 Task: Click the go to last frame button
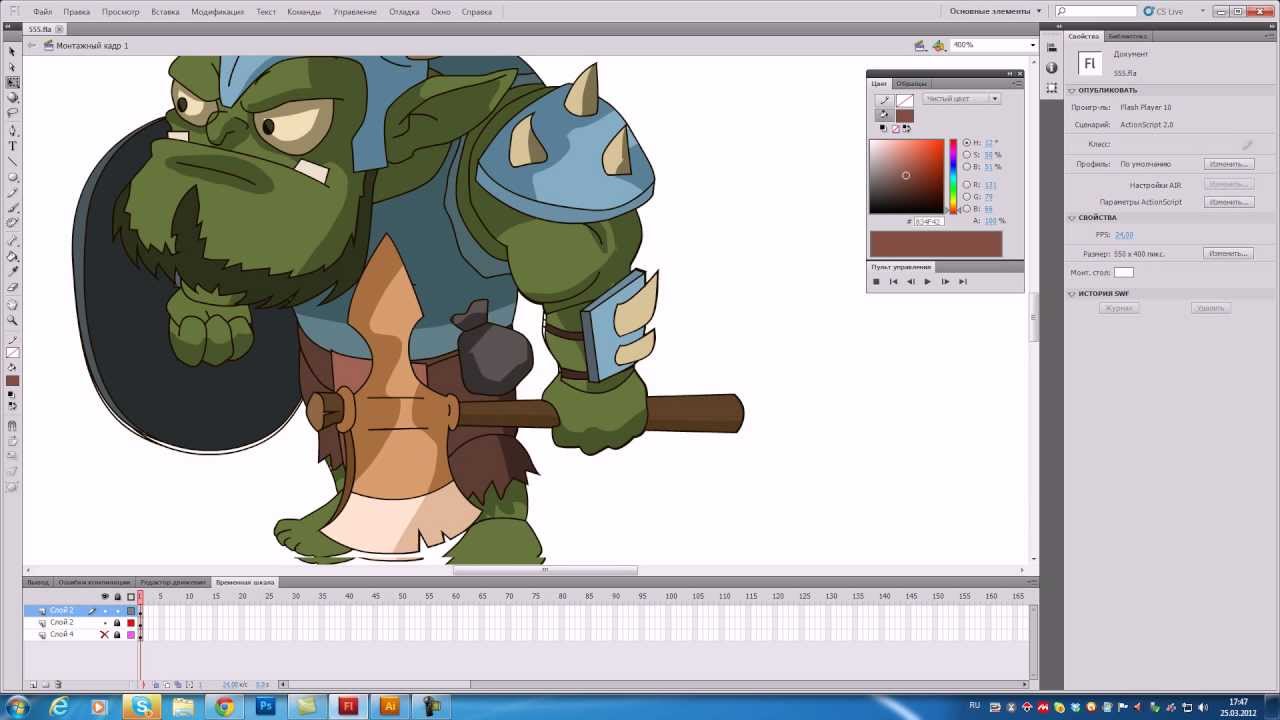[x=962, y=282]
